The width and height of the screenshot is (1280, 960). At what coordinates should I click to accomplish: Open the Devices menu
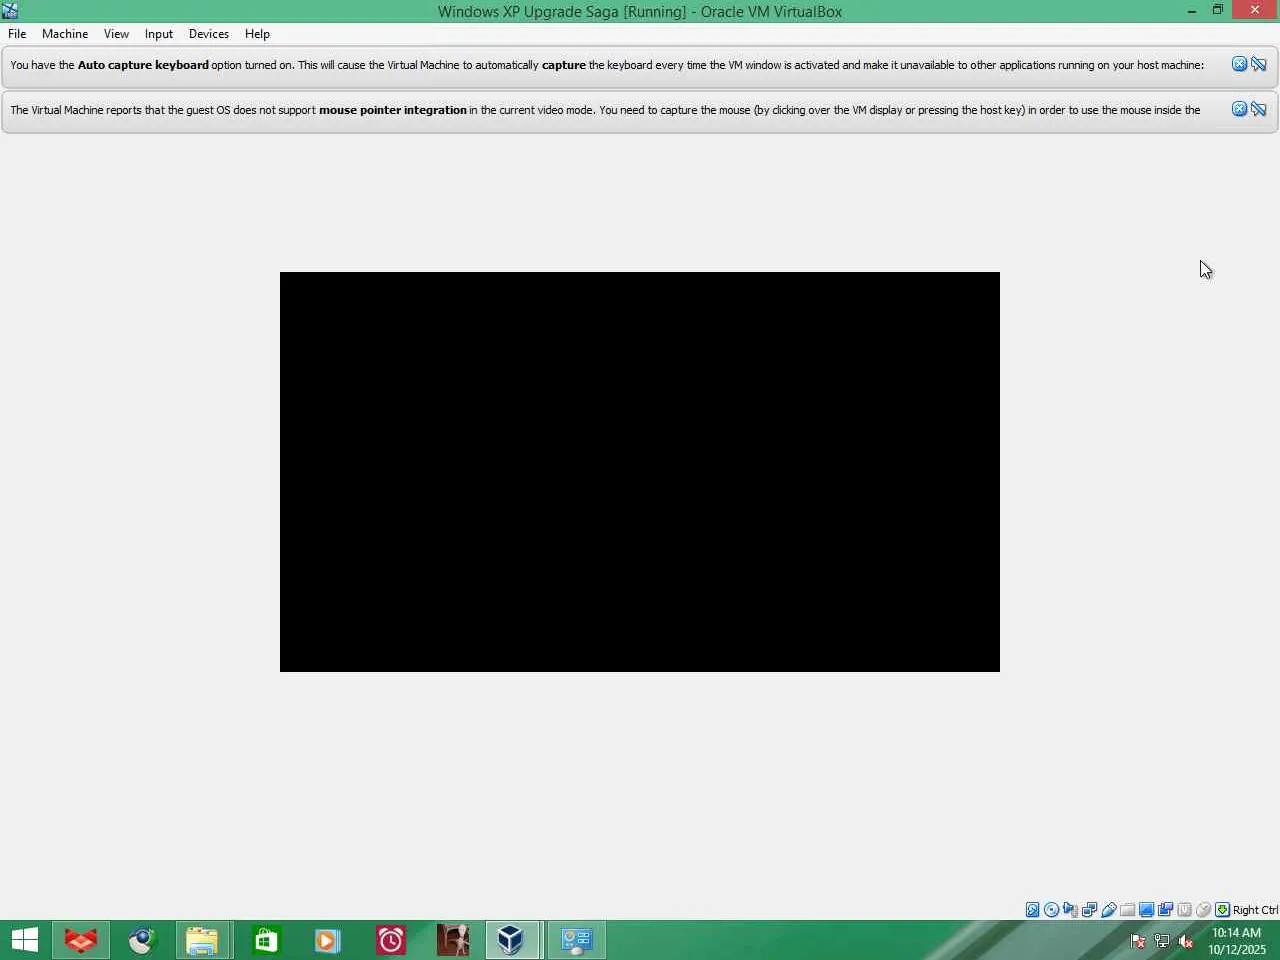coord(209,34)
